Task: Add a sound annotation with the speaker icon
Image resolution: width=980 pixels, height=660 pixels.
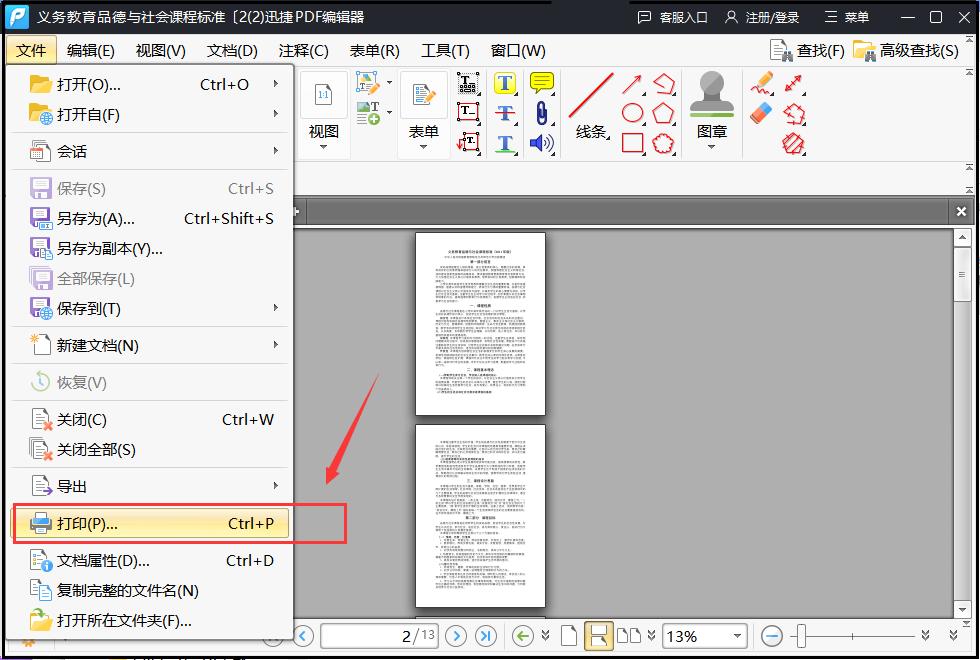Action: point(540,142)
